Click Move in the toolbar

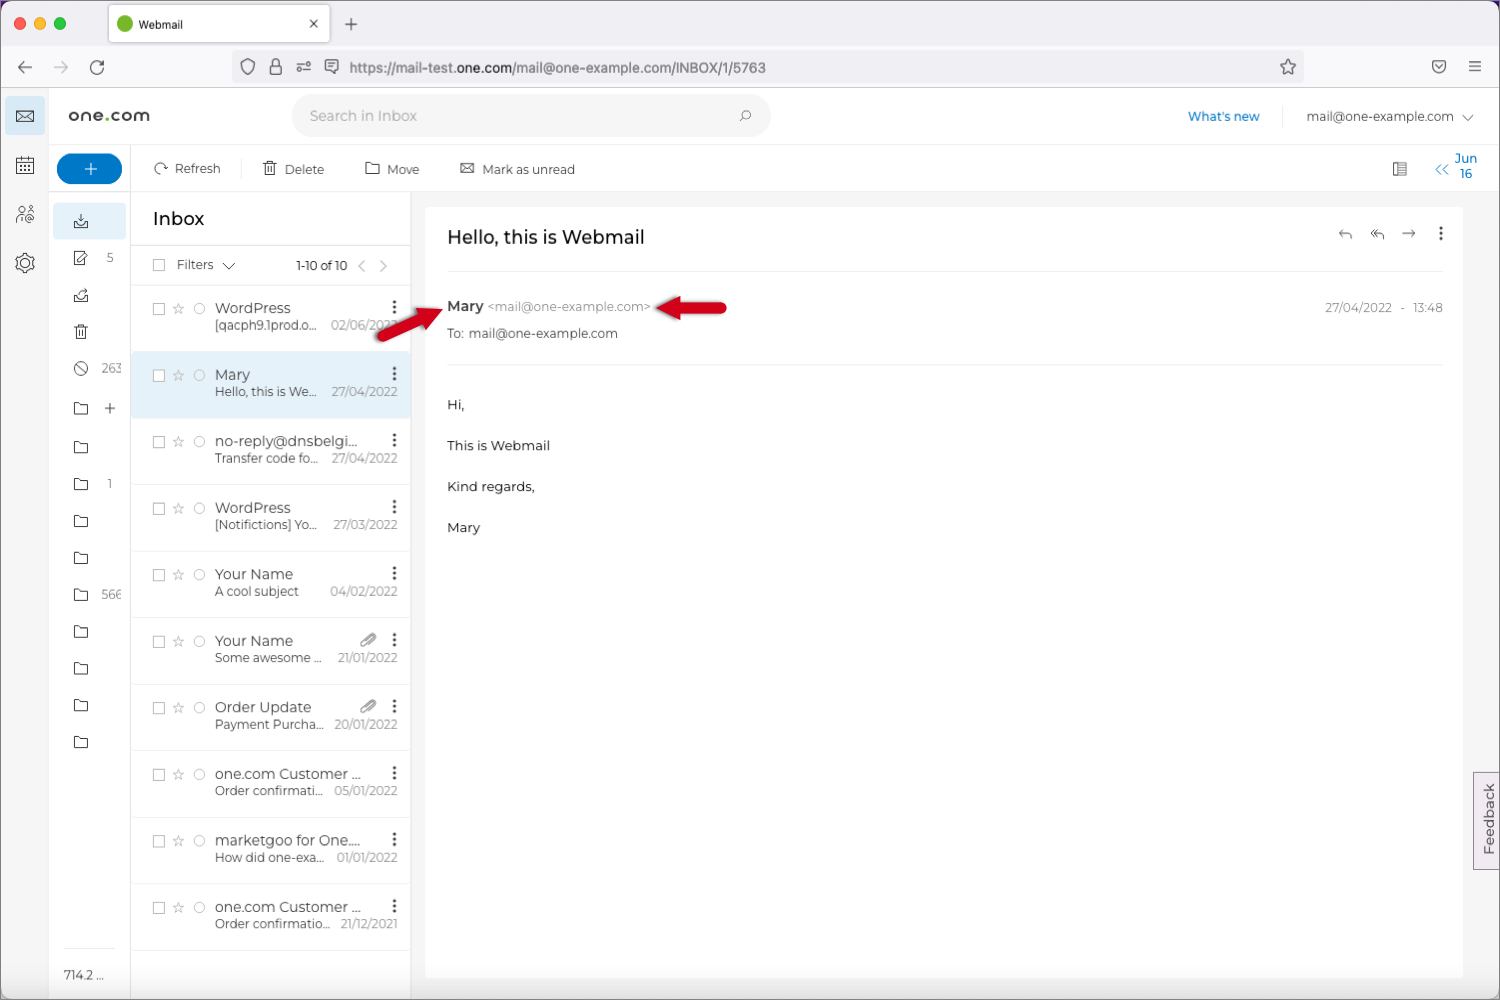392,169
